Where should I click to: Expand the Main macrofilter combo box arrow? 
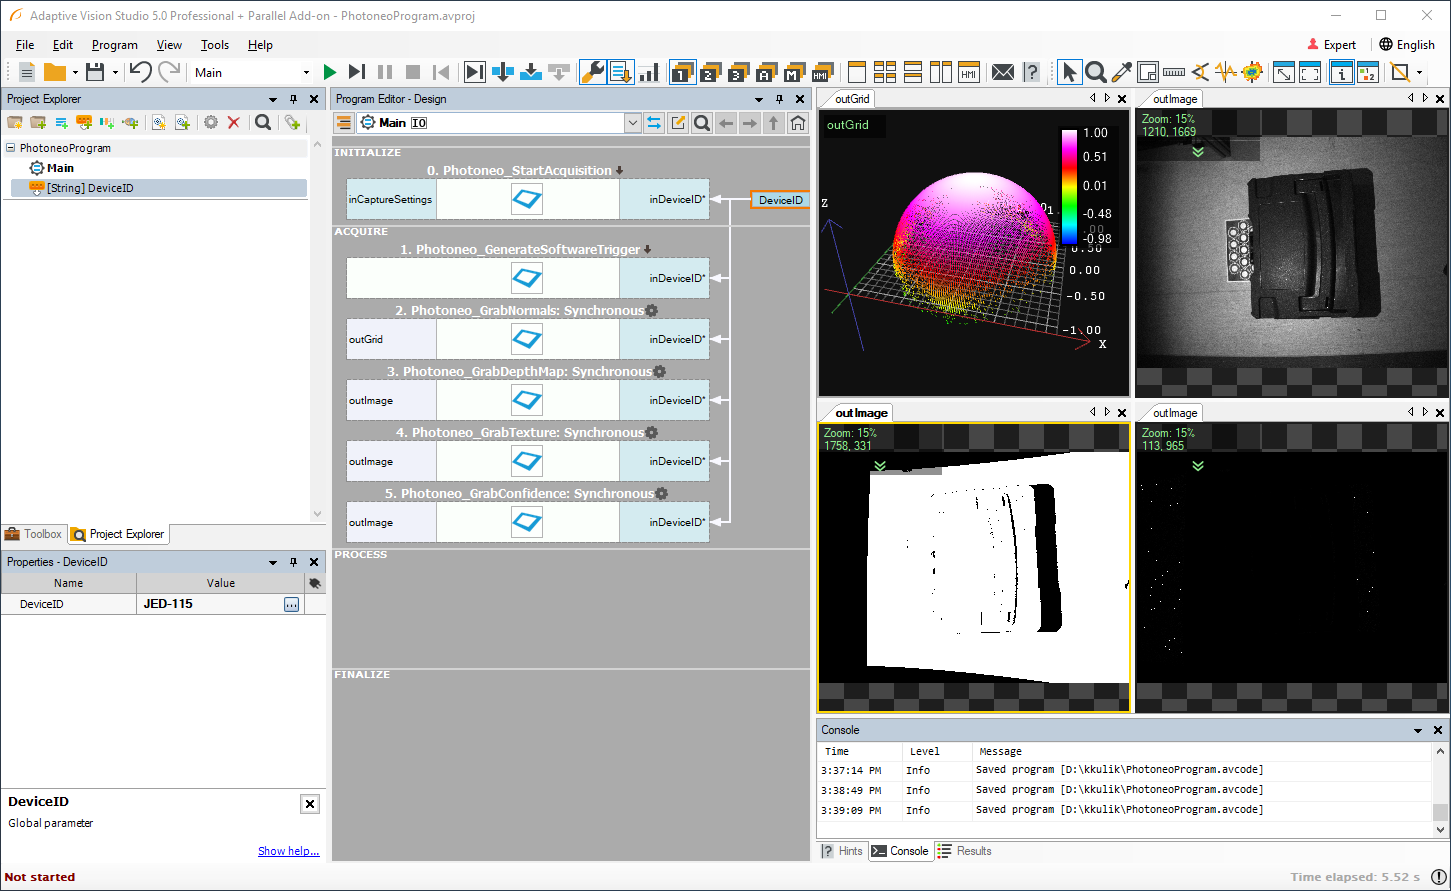[632, 123]
